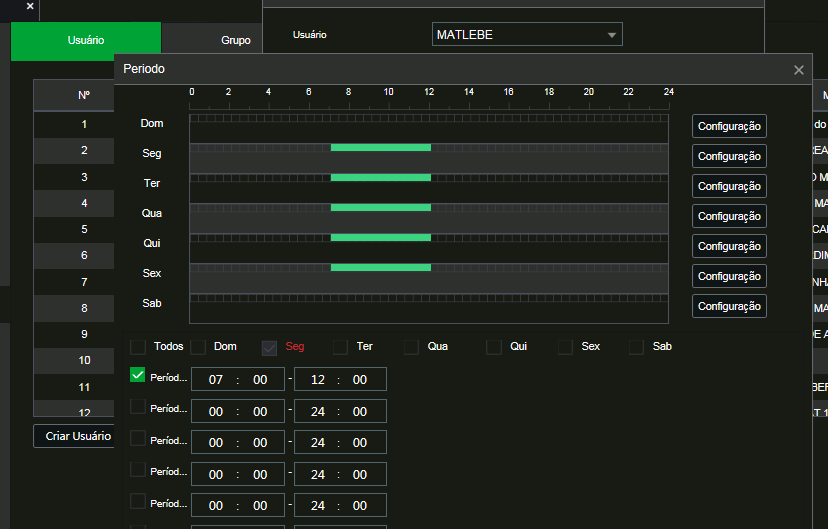This screenshot has height=529, width=828.
Task: Close the top-left window tab
Action: click(x=30, y=6)
